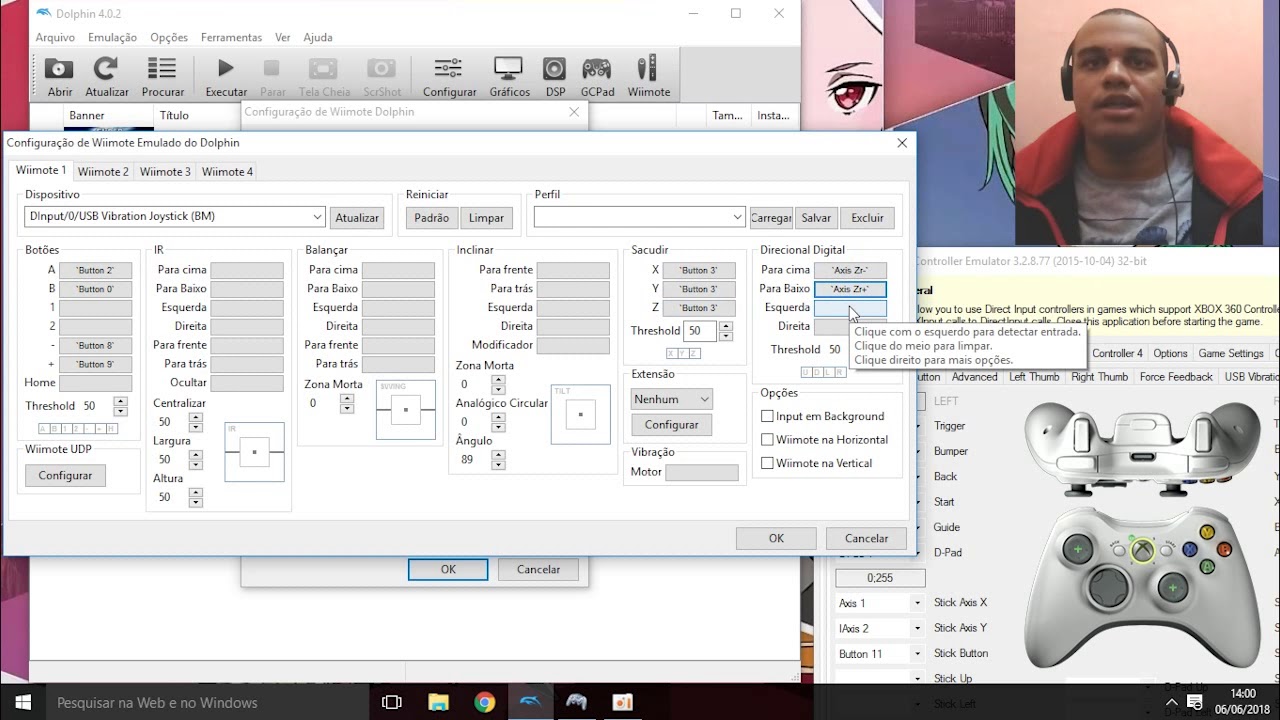Switch to controller emulator app in taskbar

tap(576, 702)
